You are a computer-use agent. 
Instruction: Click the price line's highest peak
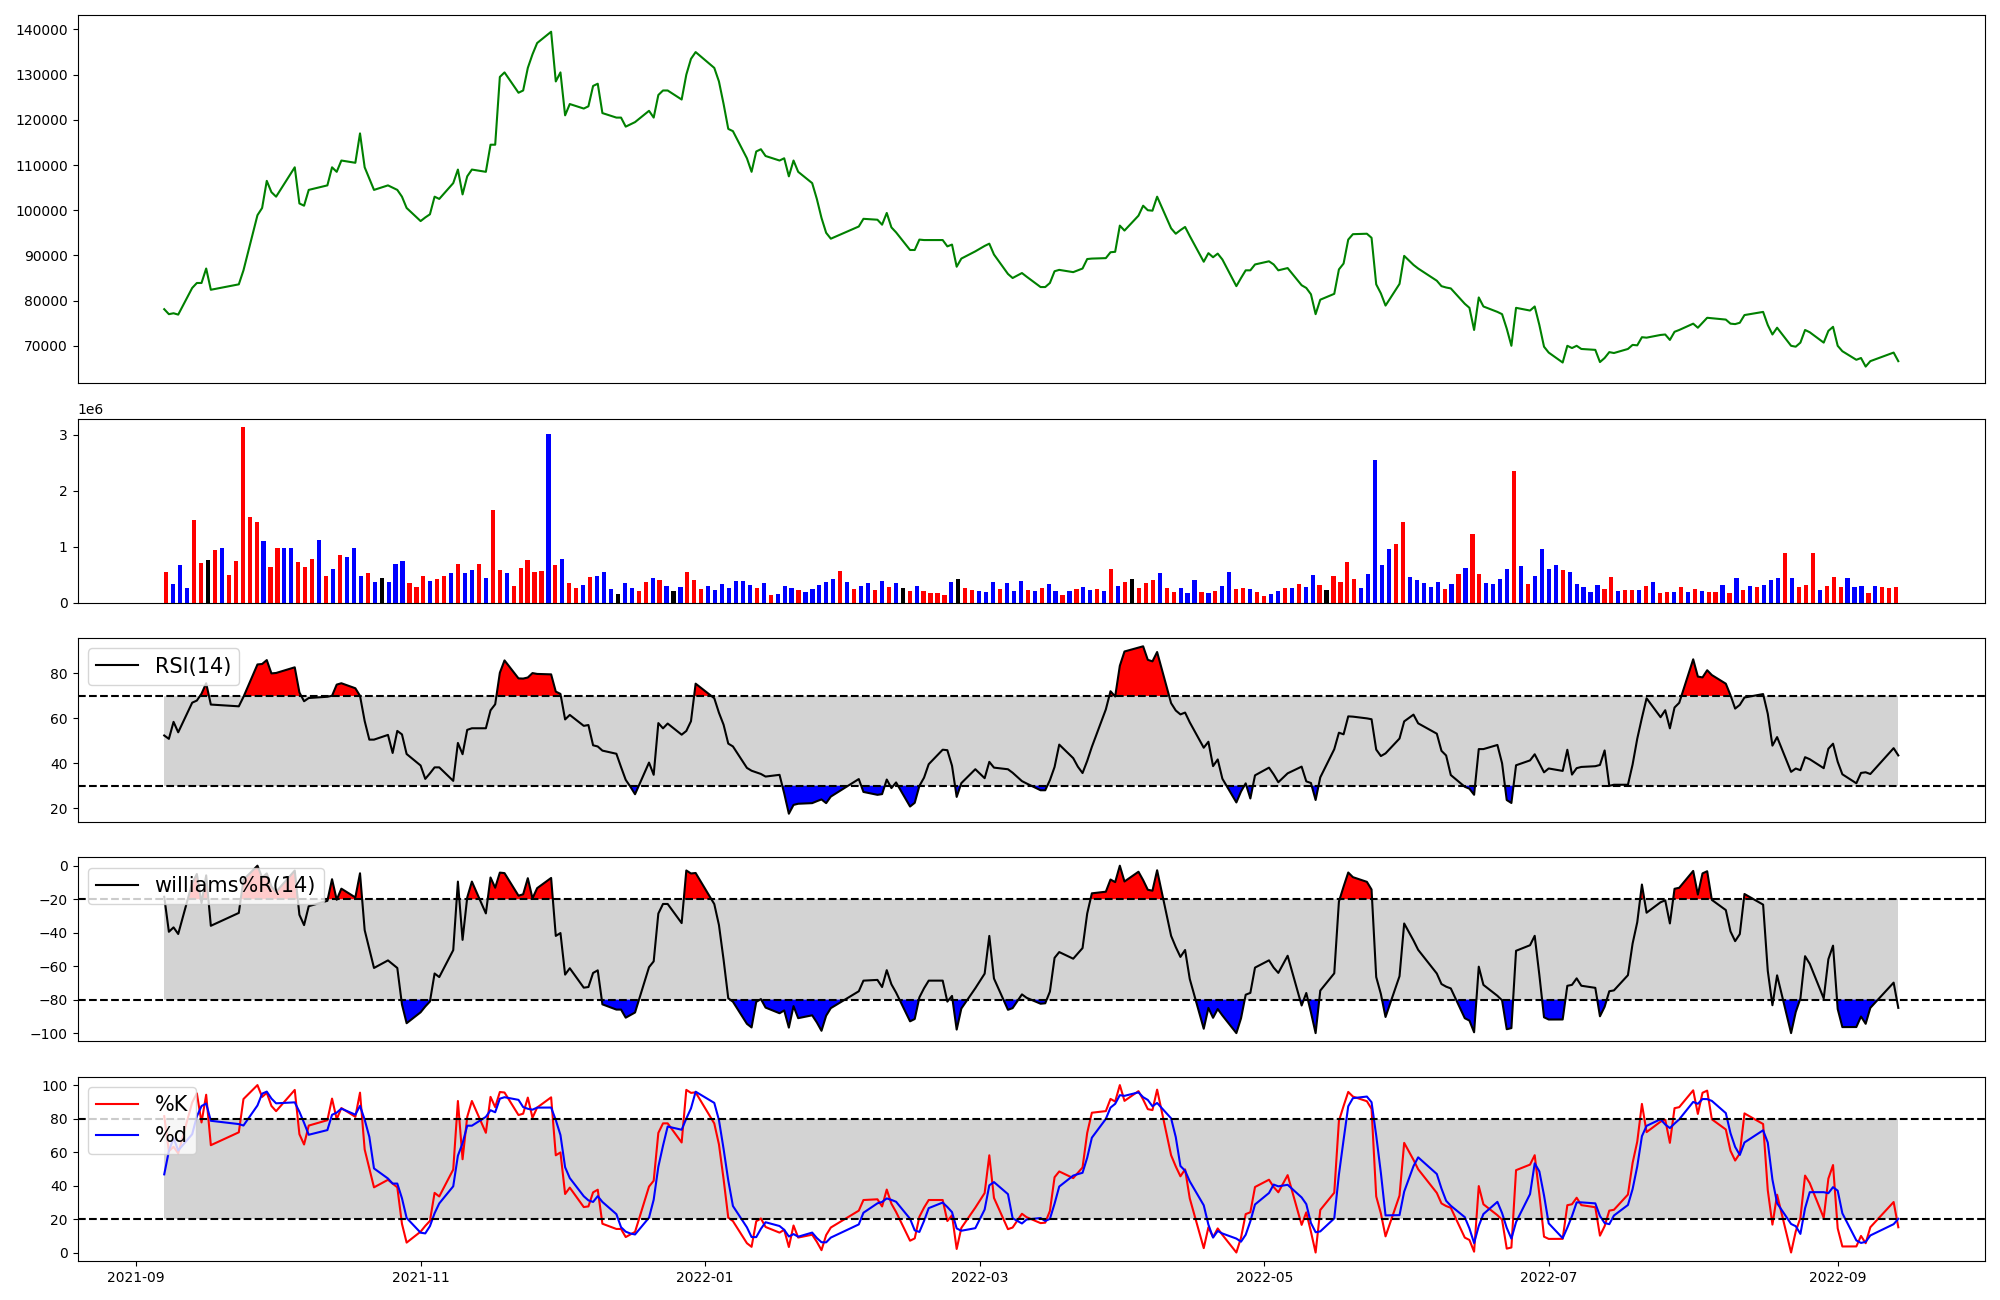click(551, 32)
